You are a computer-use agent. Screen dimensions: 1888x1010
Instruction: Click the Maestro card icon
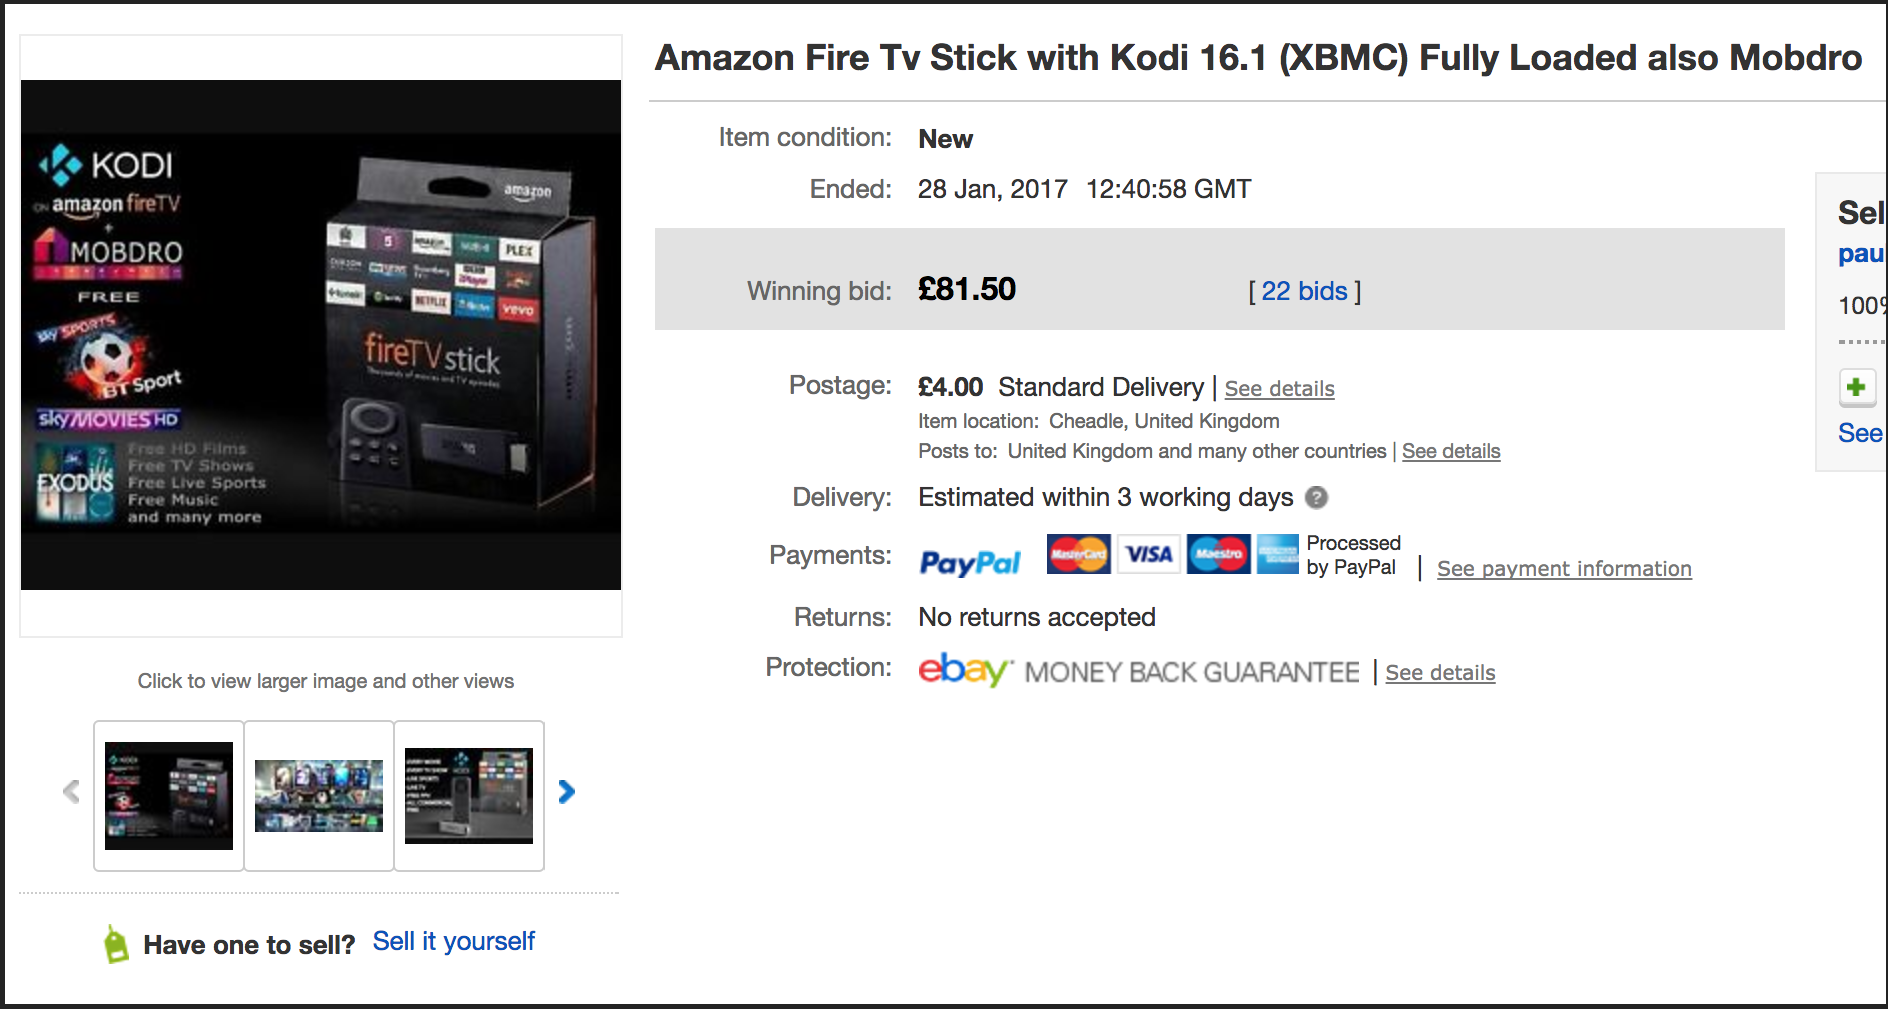coord(1218,554)
